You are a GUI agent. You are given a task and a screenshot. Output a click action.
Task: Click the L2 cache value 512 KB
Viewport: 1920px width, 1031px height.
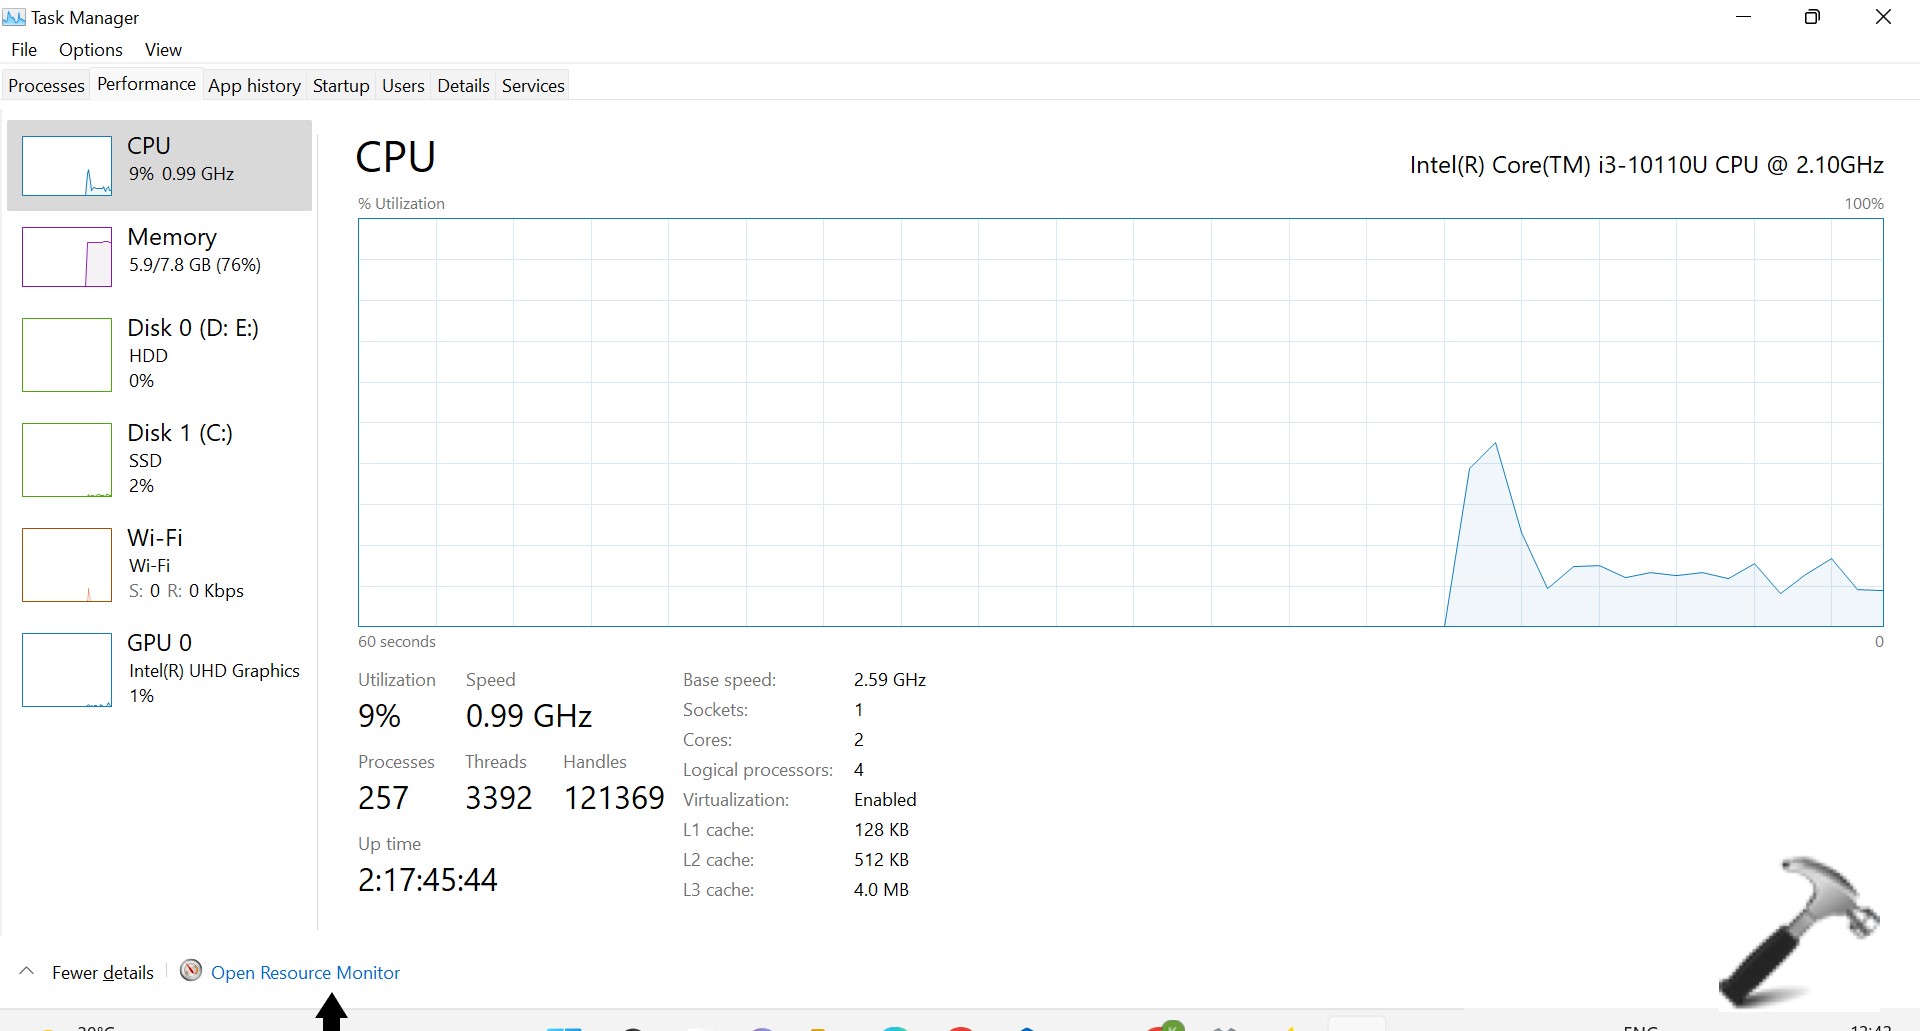point(881,860)
